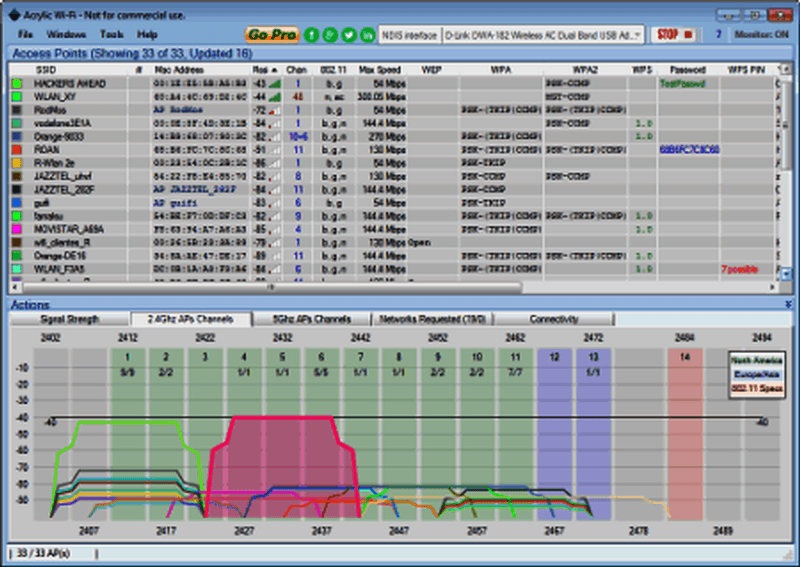This screenshot has height=567, width=800.
Task: Click the red '7 possible' WPS PIN text
Action: point(739,269)
